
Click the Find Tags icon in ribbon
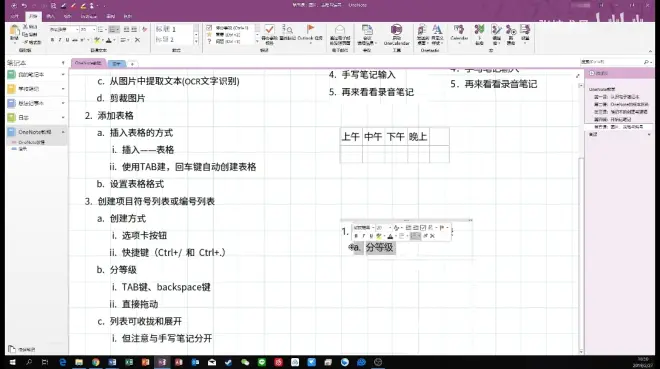(287, 29)
